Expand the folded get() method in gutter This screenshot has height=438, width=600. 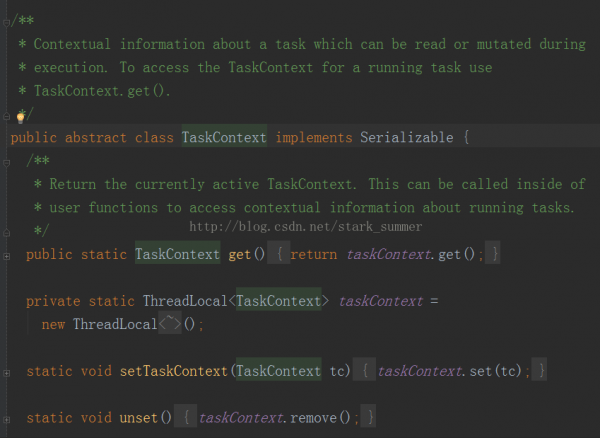pos(7,256)
